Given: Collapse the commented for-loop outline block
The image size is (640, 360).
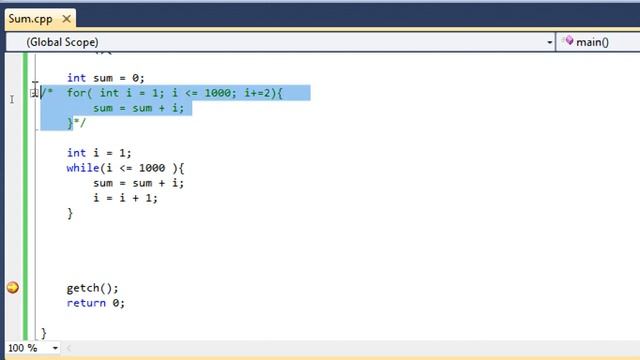Looking at the screenshot, I should (34, 93).
